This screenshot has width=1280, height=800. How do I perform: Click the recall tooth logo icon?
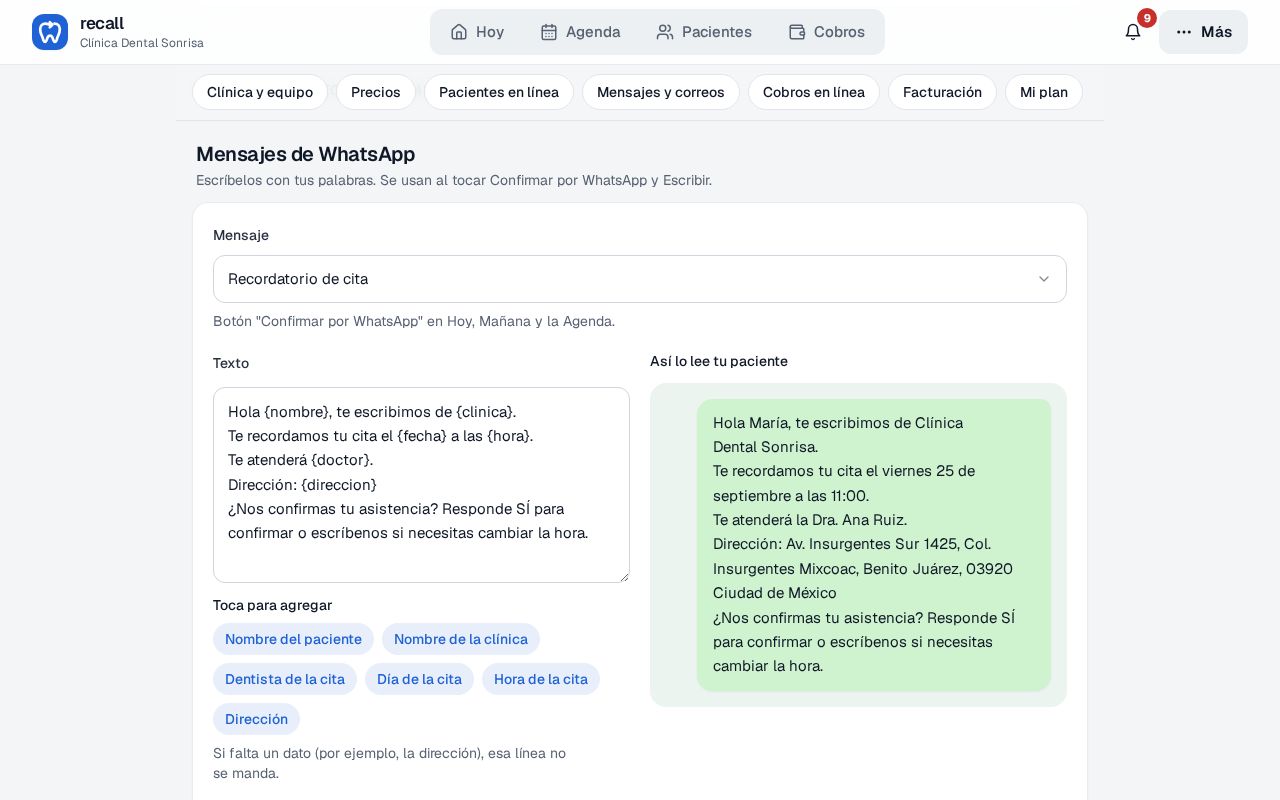[50, 32]
